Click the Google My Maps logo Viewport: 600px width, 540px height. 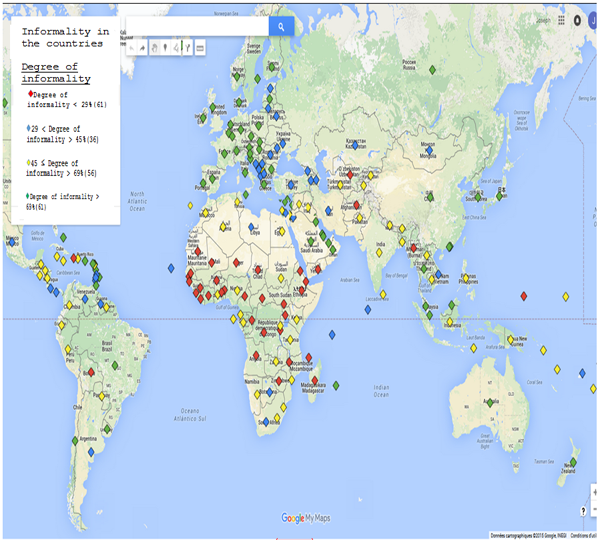tap(306, 518)
